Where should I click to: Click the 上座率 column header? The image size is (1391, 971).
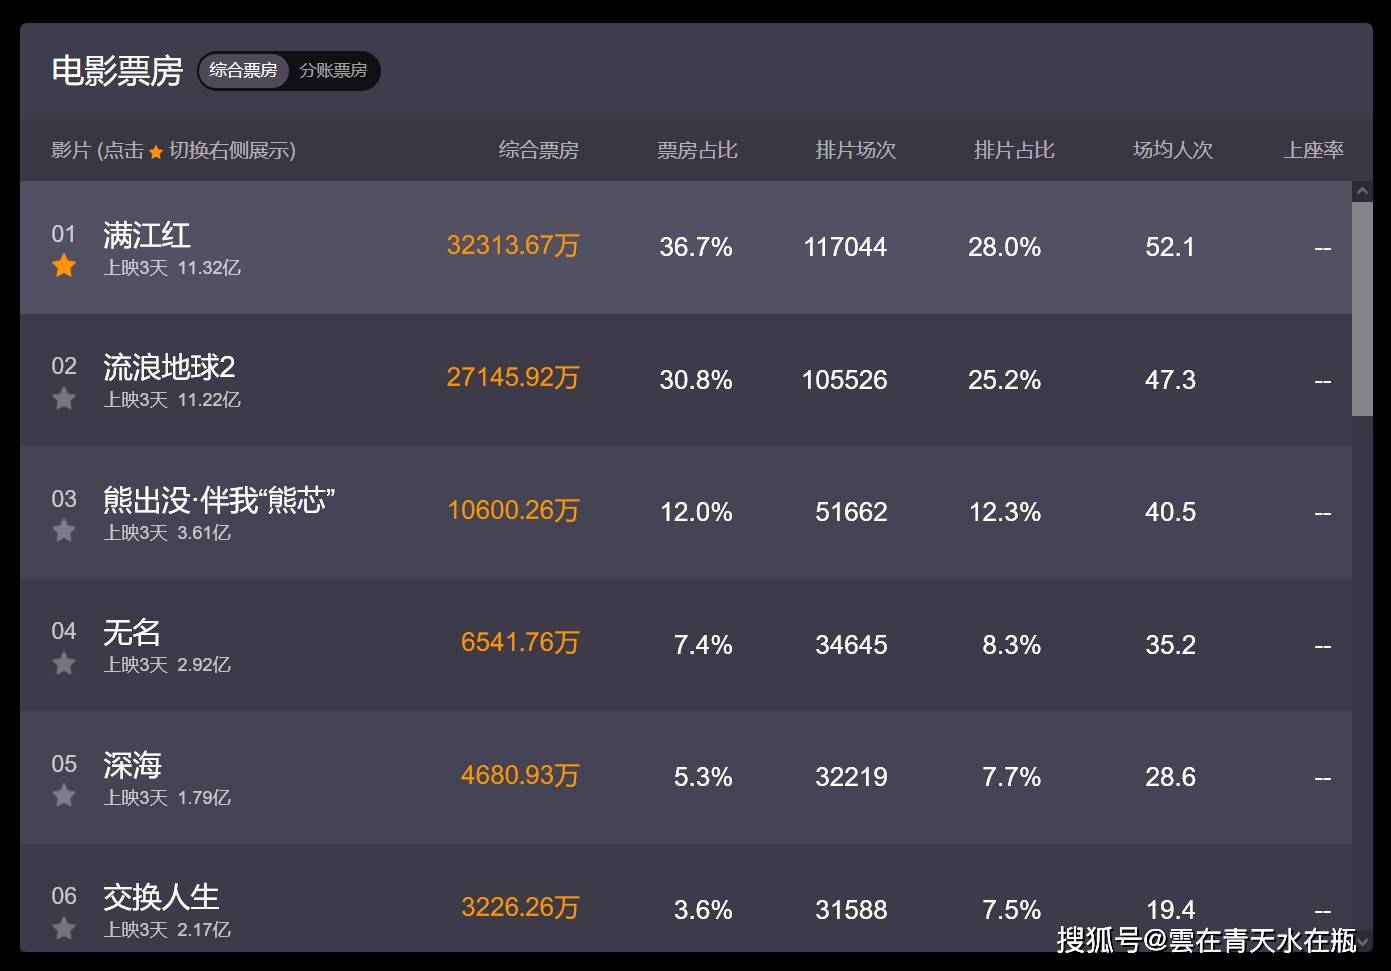coord(1315,150)
